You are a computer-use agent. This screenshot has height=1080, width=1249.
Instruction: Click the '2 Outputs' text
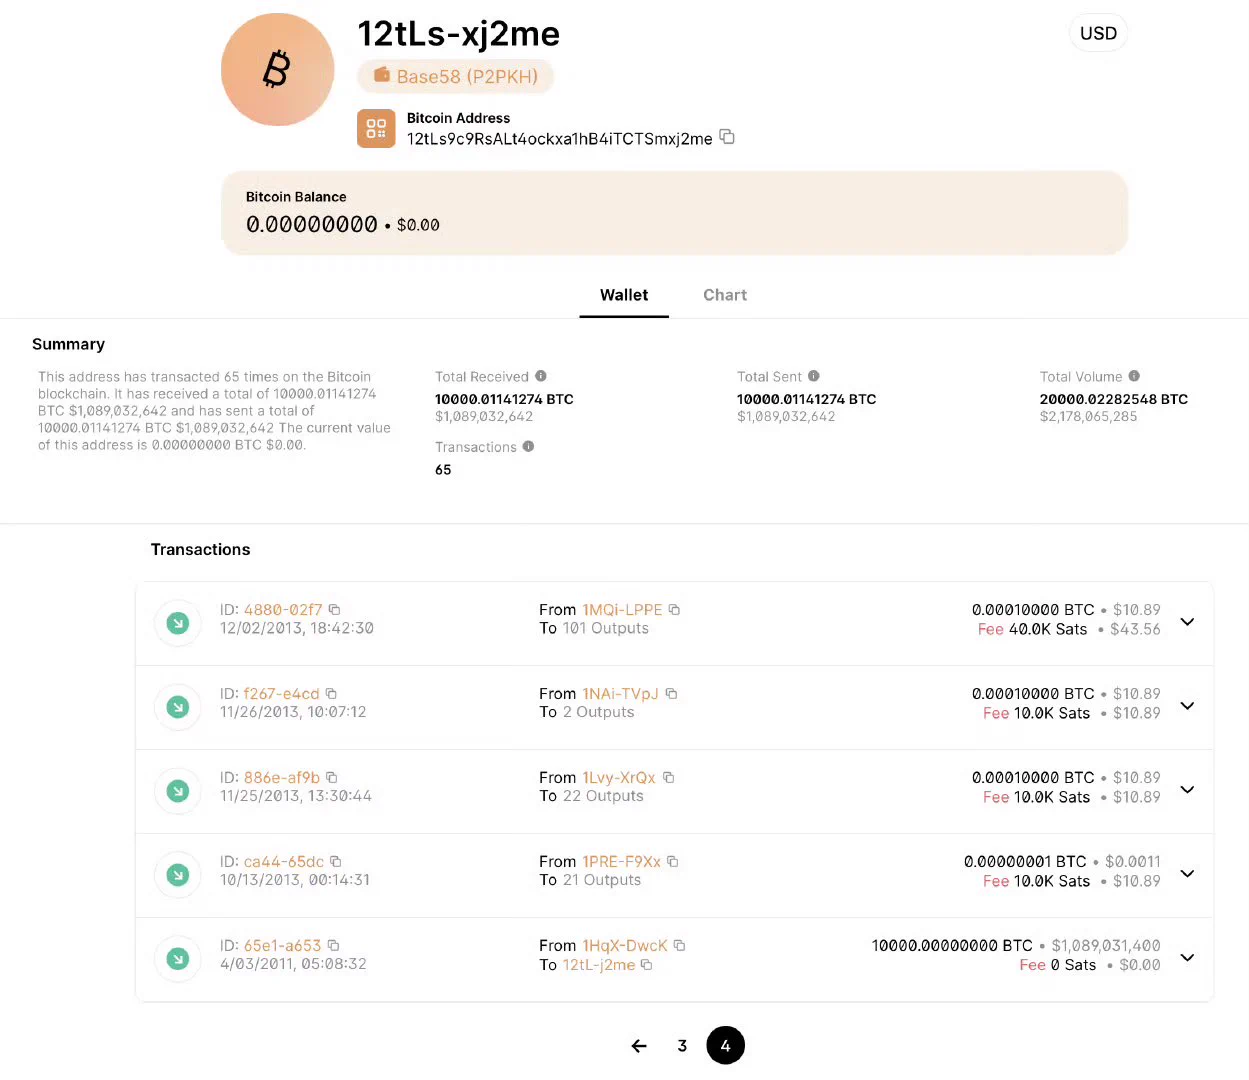[x=598, y=712]
